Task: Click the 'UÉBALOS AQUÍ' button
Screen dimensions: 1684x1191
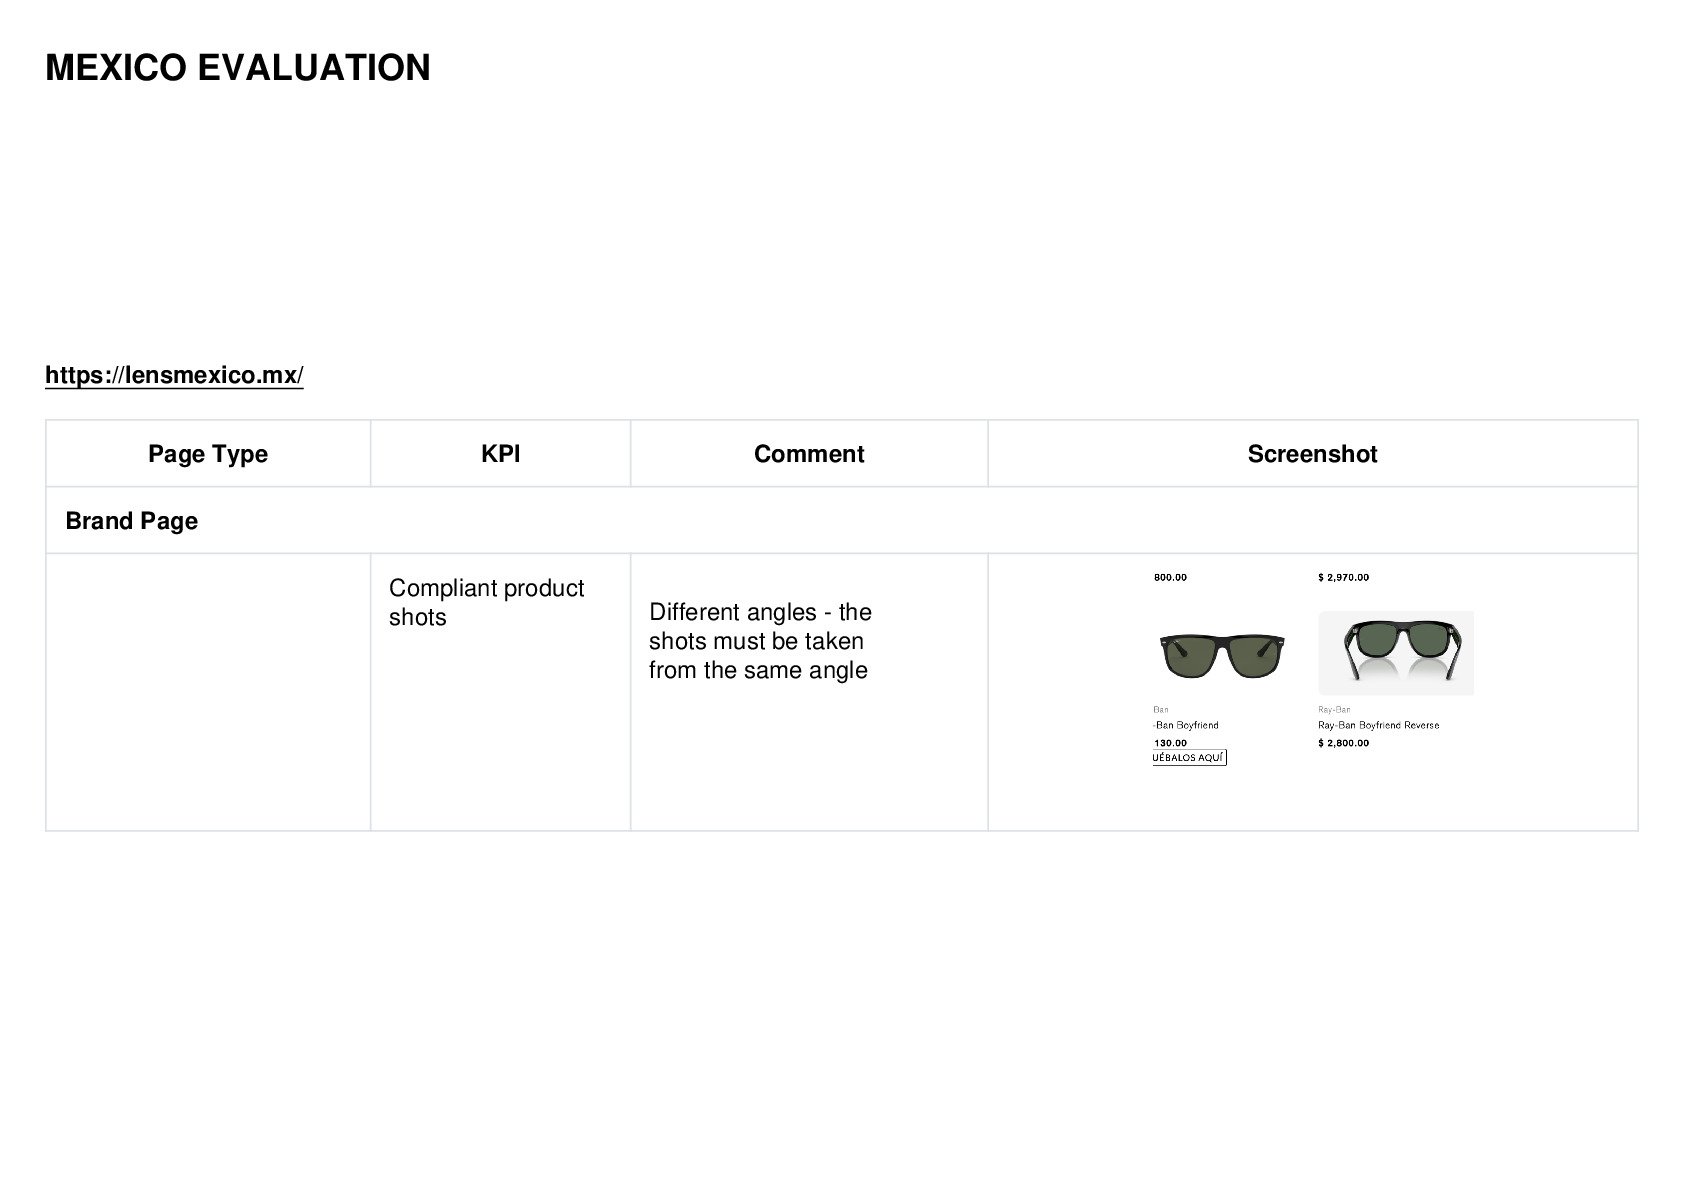Action: (1189, 758)
